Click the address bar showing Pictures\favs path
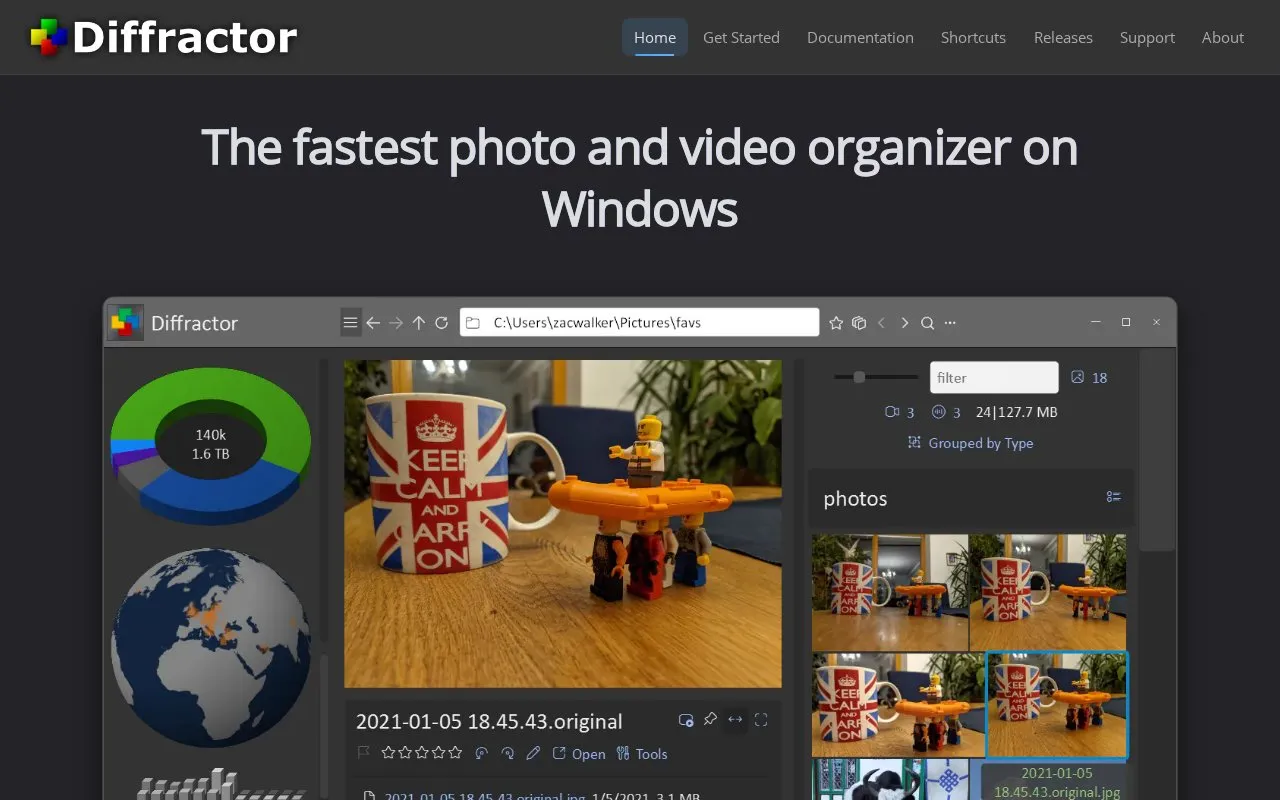 639,323
